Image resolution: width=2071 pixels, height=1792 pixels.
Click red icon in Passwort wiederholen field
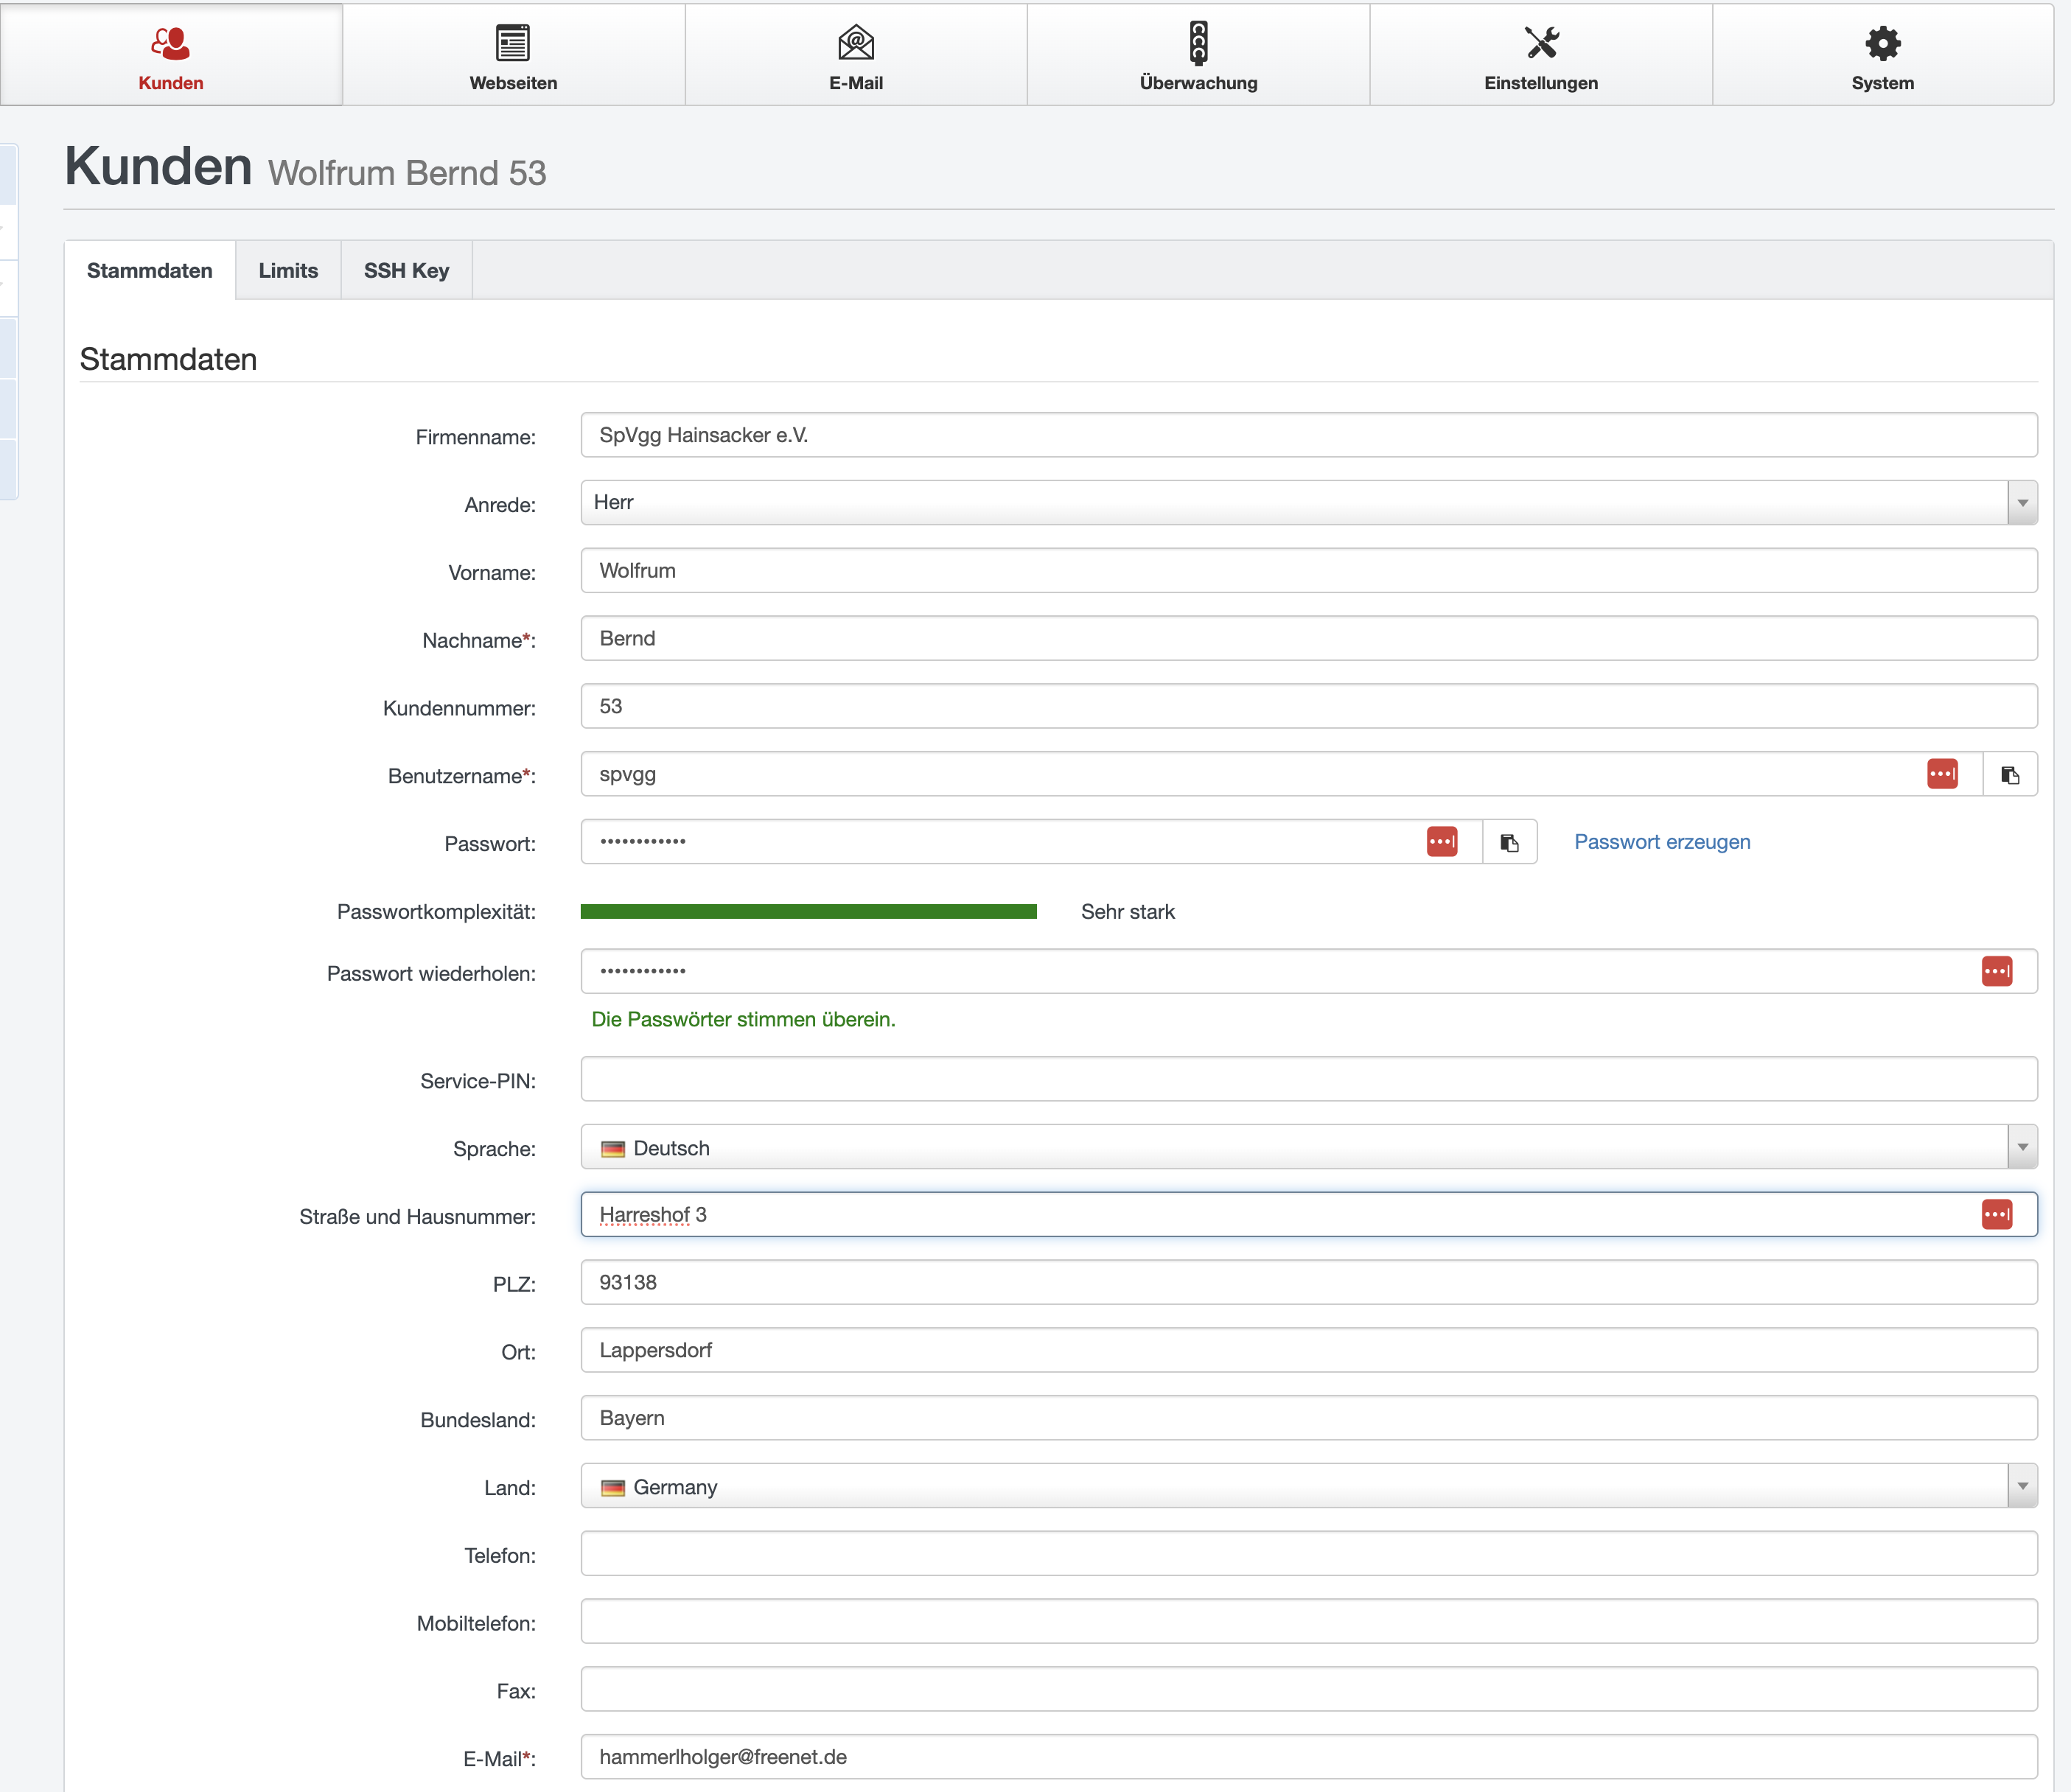pos(1996,971)
